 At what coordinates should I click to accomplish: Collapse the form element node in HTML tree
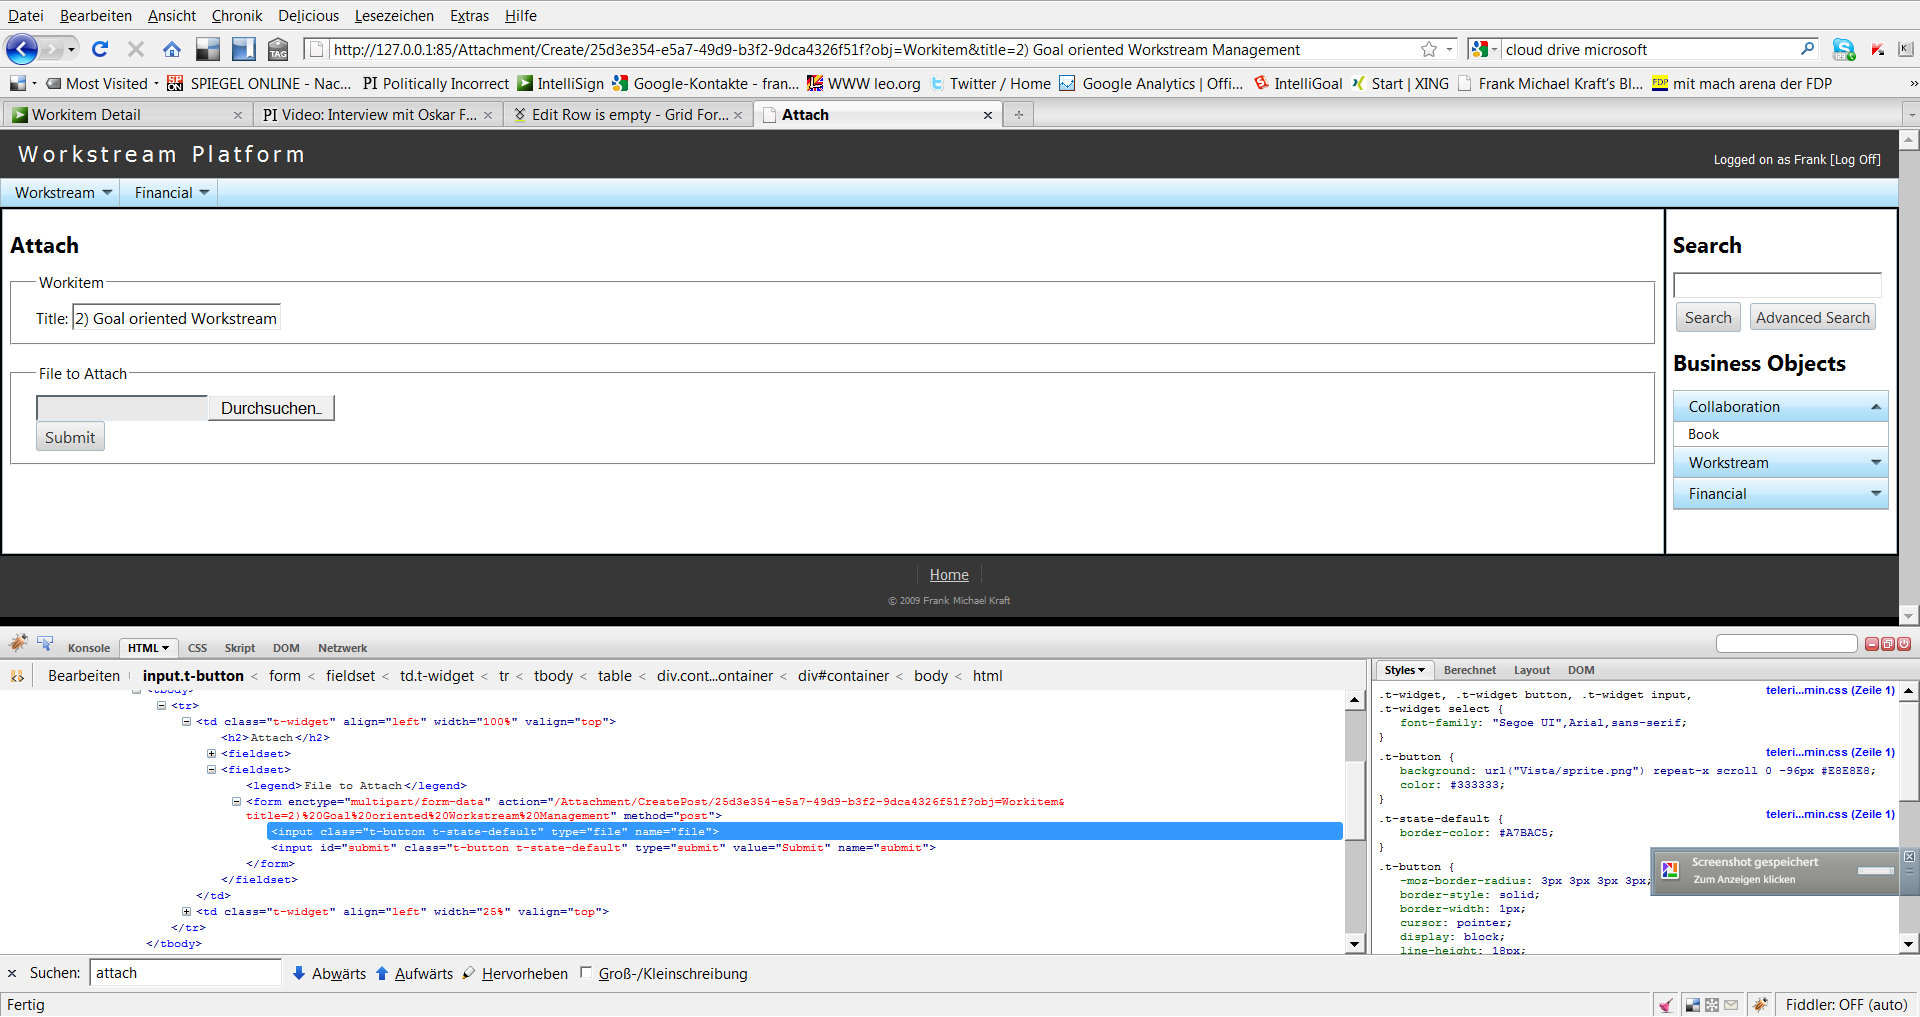tap(237, 801)
